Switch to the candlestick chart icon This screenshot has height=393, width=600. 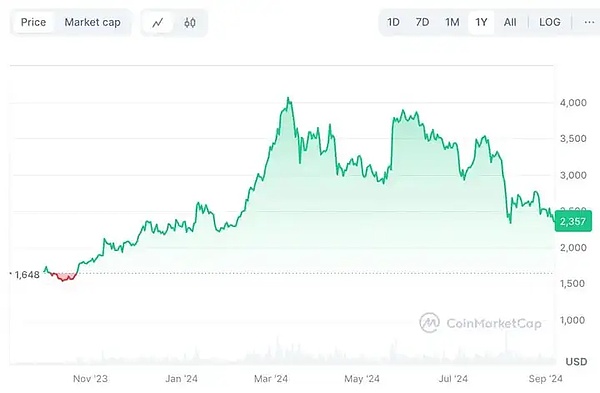(x=190, y=23)
